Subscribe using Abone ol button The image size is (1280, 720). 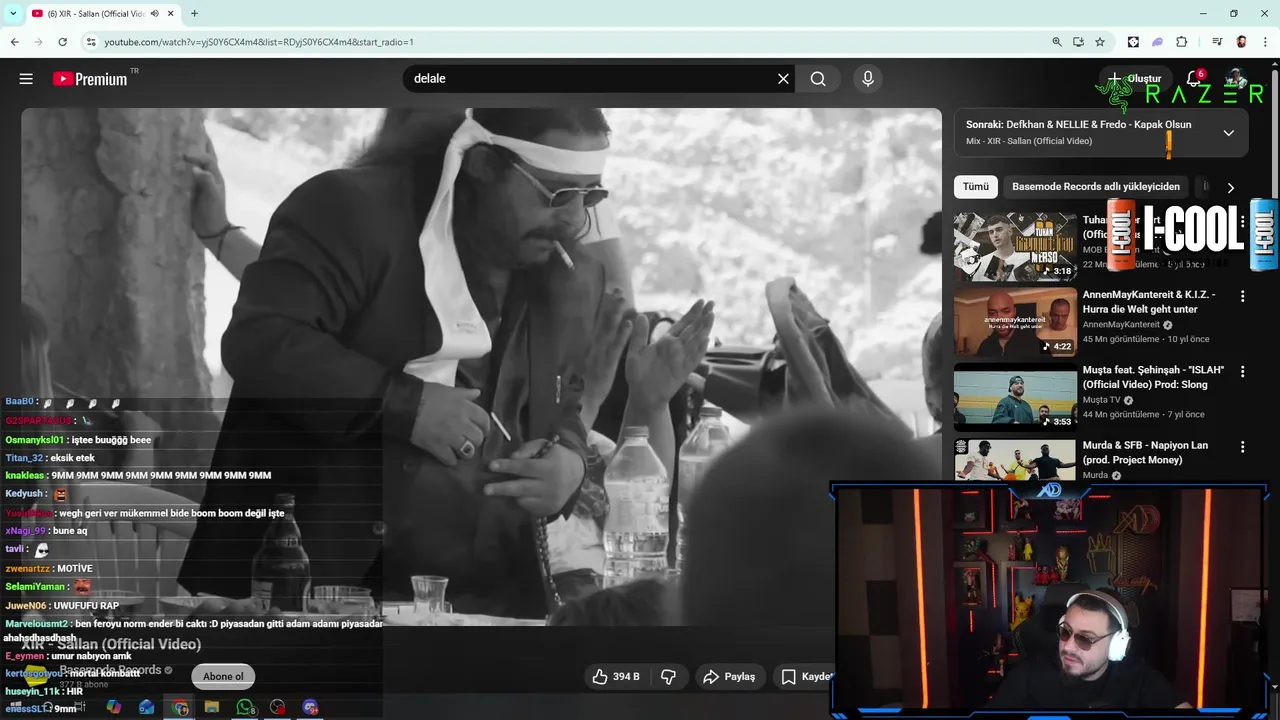[x=223, y=677]
